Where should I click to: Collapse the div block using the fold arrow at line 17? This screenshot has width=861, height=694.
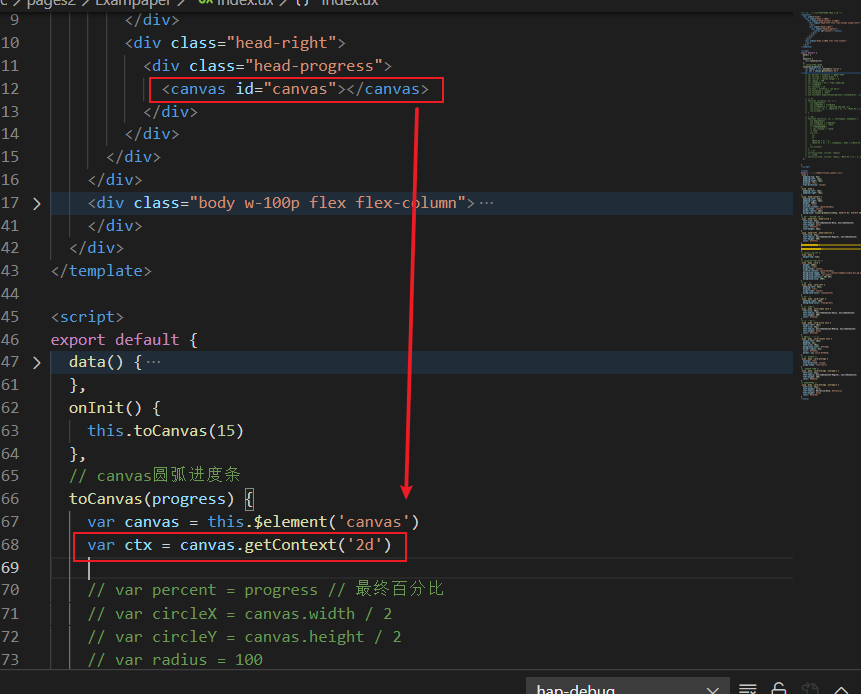pos(37,202)
